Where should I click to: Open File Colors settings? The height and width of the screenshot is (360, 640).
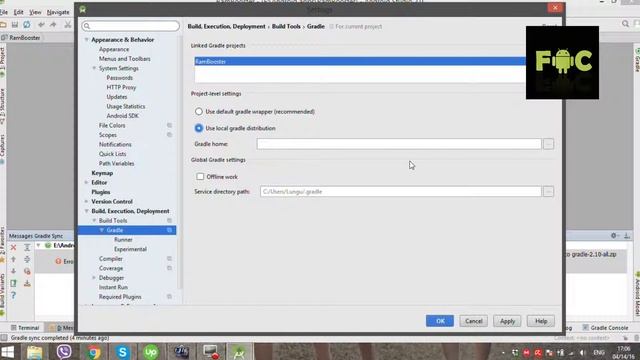tap(112, 125)
